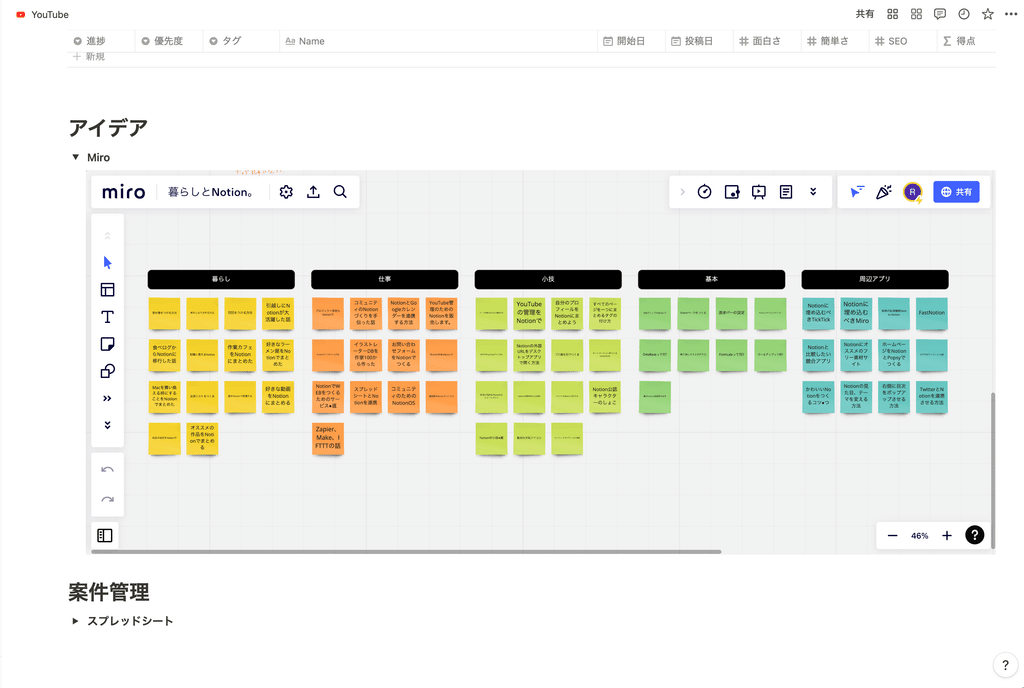Image resolution: width=1024 pixels, height=688 pixels.
Task: Favorite the page with star icon
Action: 988,14
